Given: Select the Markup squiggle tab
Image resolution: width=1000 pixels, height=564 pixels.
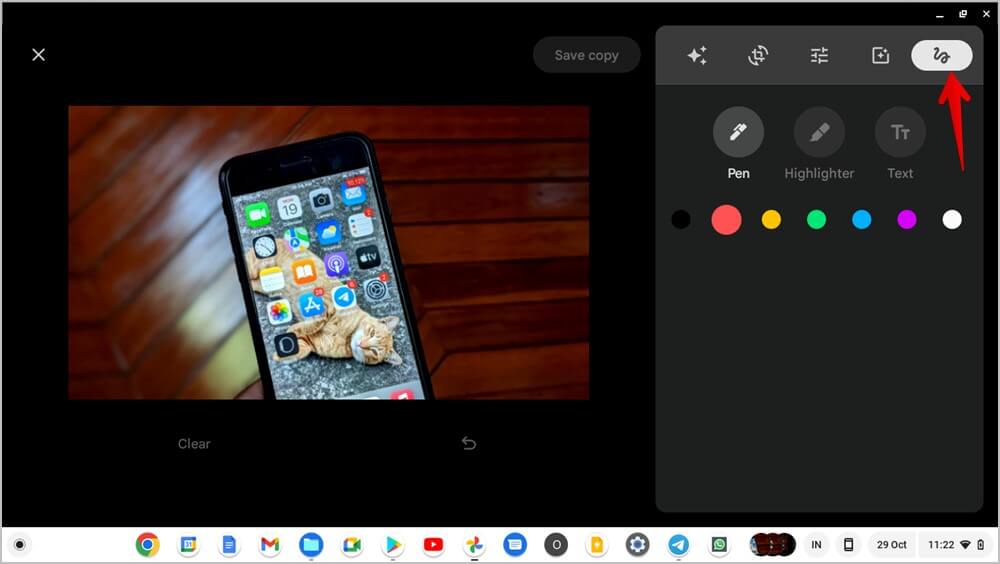Looking at the screenshot, I should (941, 56).
